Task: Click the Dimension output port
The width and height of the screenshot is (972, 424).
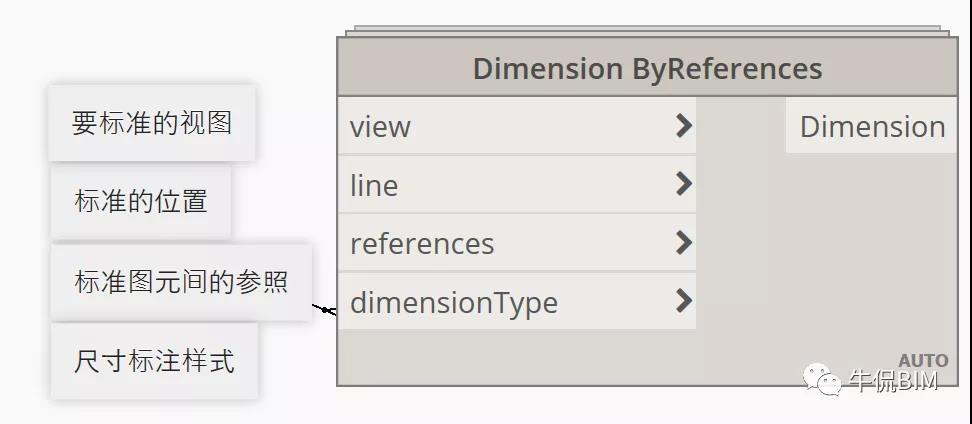Action: (x=872, y=126)
